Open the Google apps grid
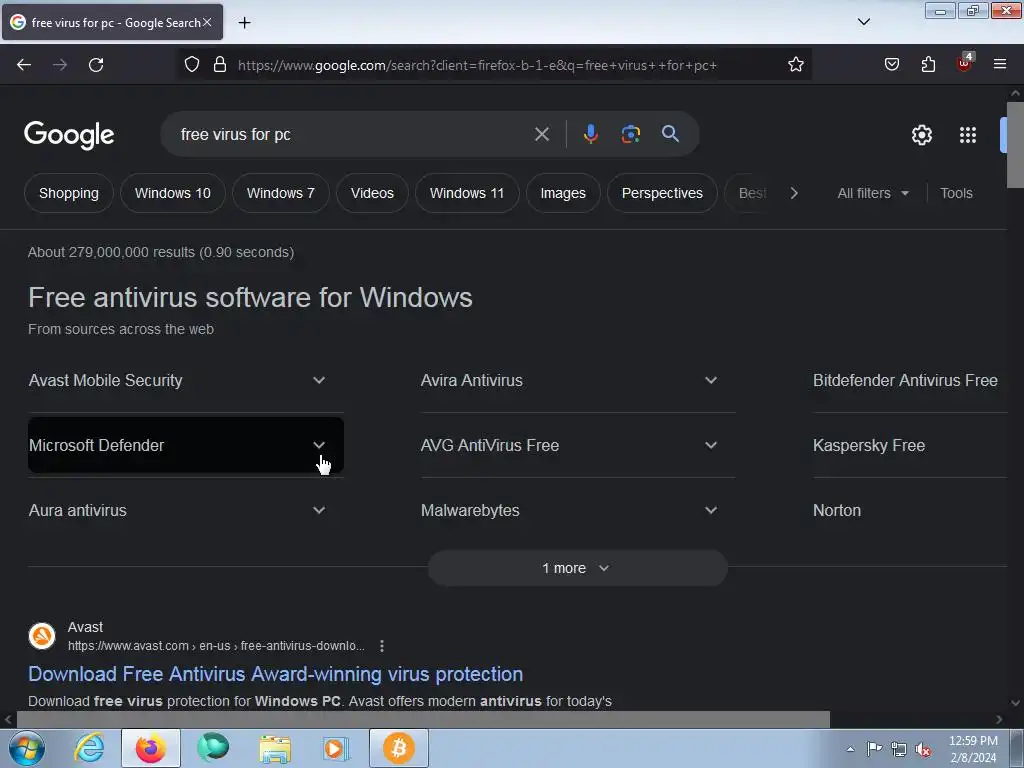The width and height of the screenshot is (1024, 768). point(968,135)
